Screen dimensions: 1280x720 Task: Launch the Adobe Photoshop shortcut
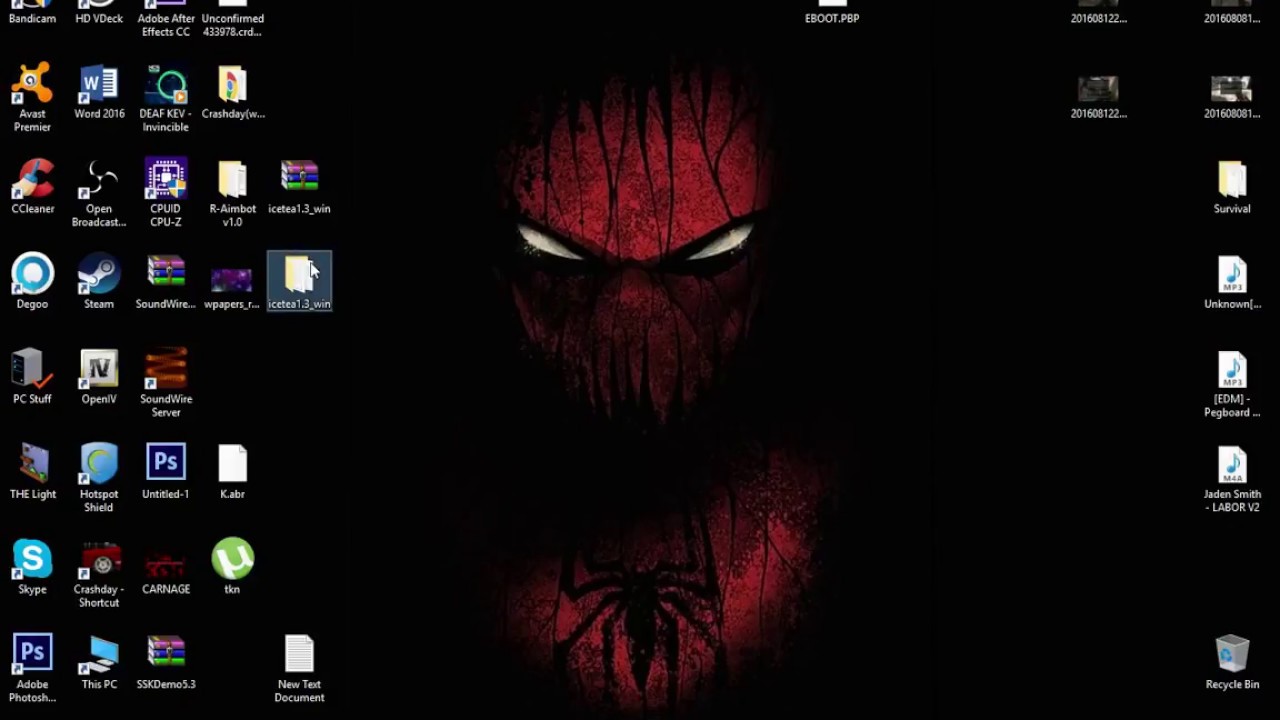32,668
